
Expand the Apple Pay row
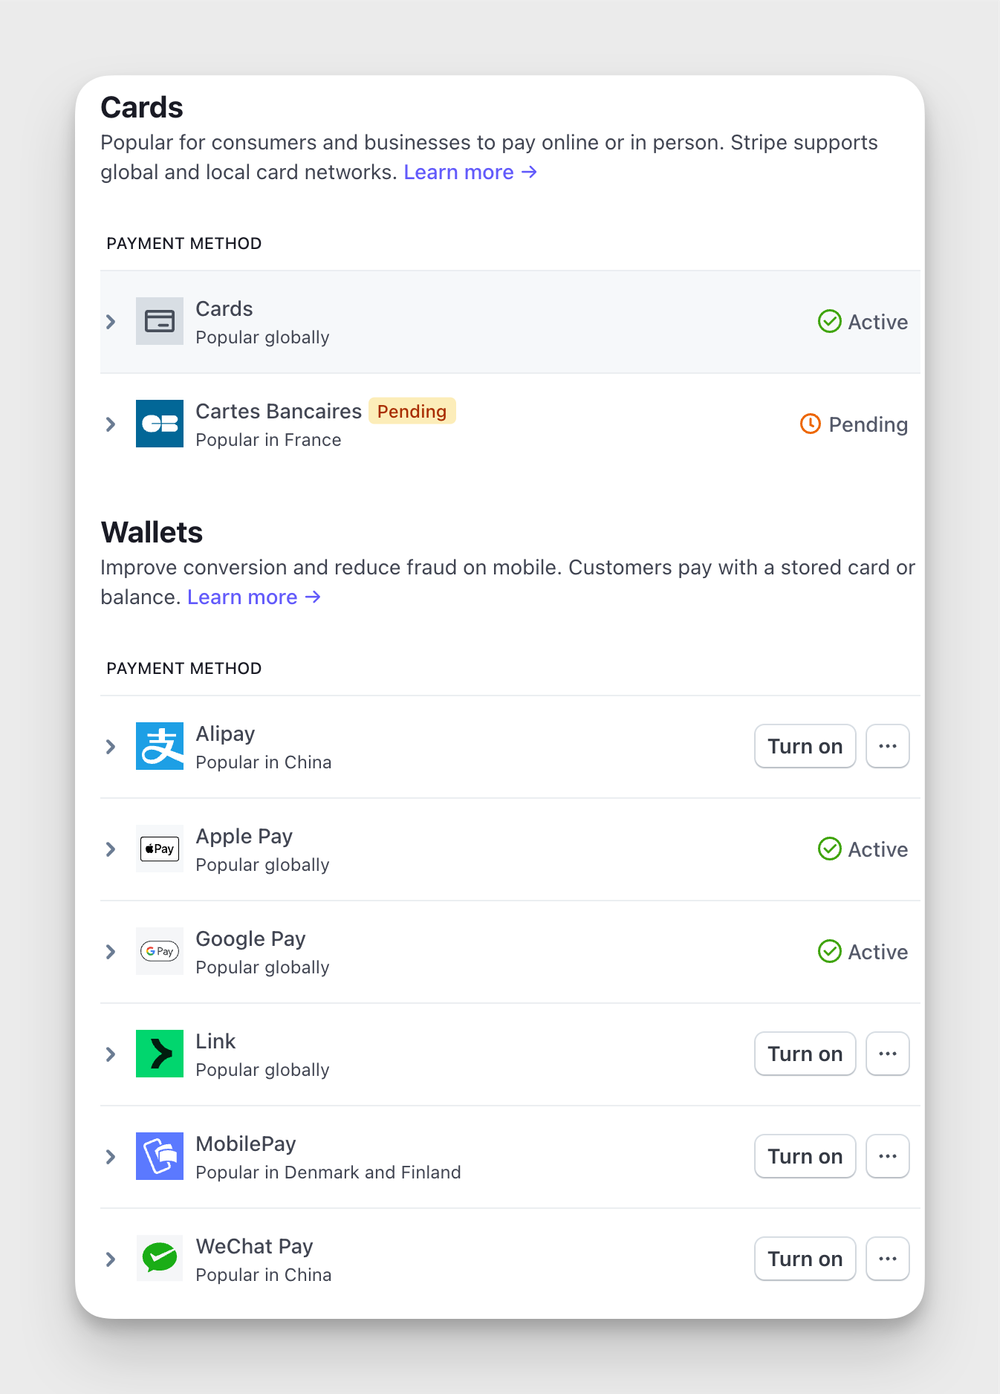coord(110,849)
